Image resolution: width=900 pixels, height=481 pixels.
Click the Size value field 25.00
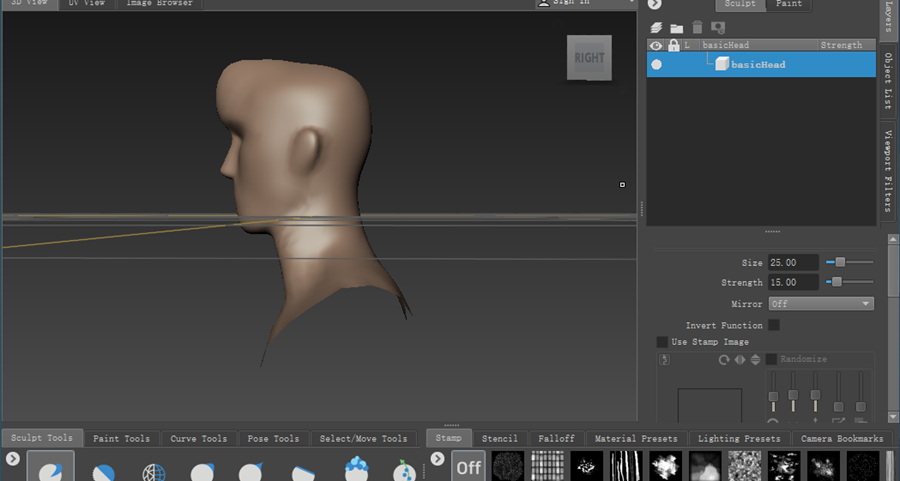793,262
